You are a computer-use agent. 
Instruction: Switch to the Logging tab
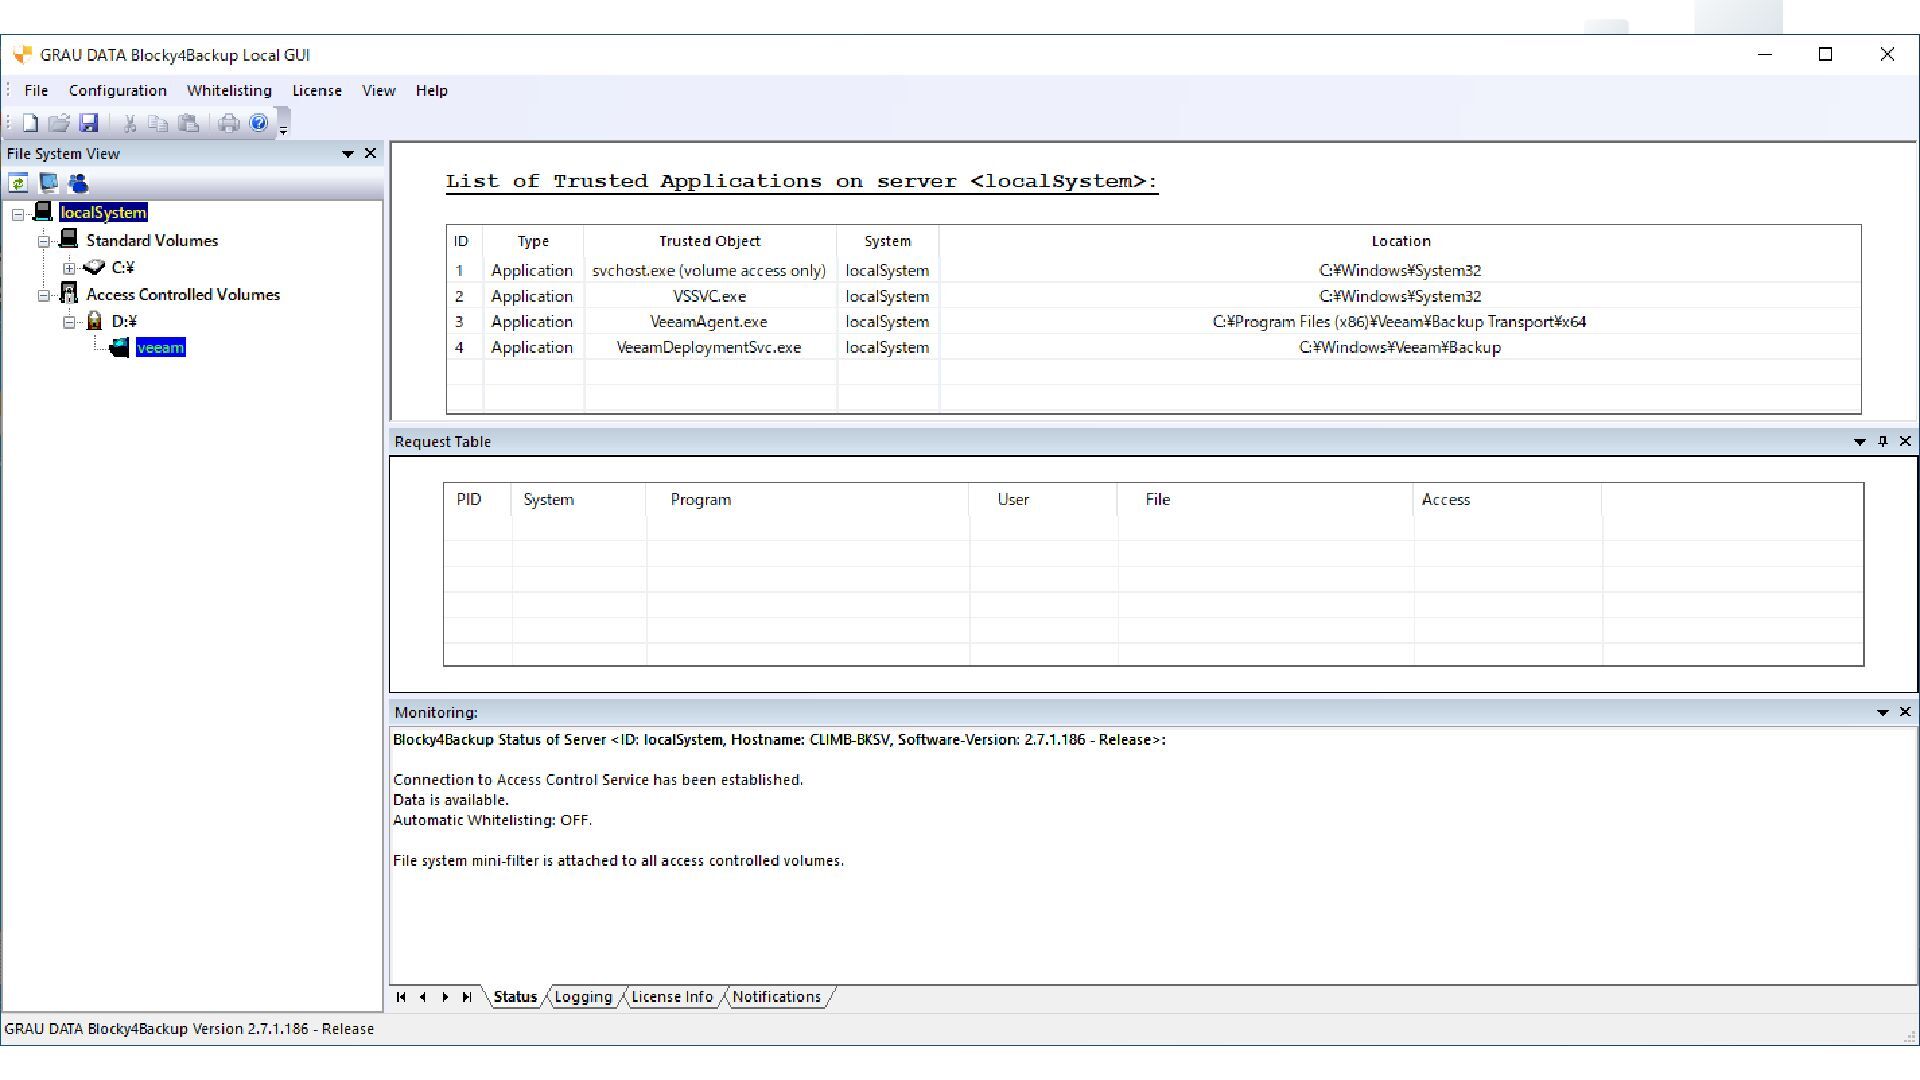pos(583,997)
